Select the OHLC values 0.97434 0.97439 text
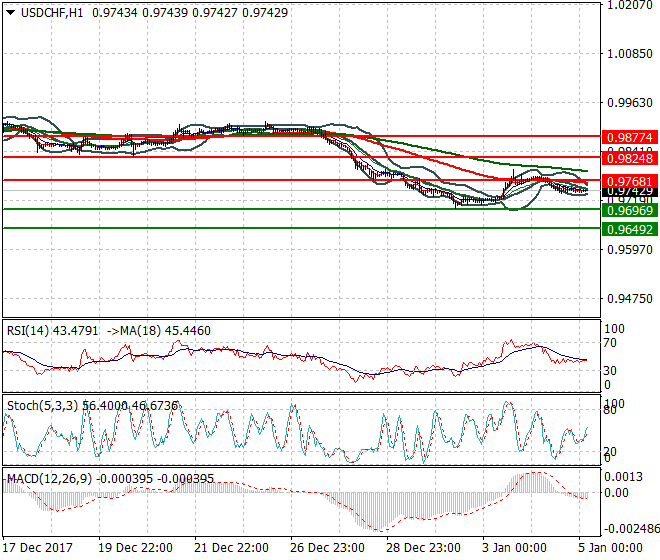The image size is (660, 560). [x=140, y=13]
